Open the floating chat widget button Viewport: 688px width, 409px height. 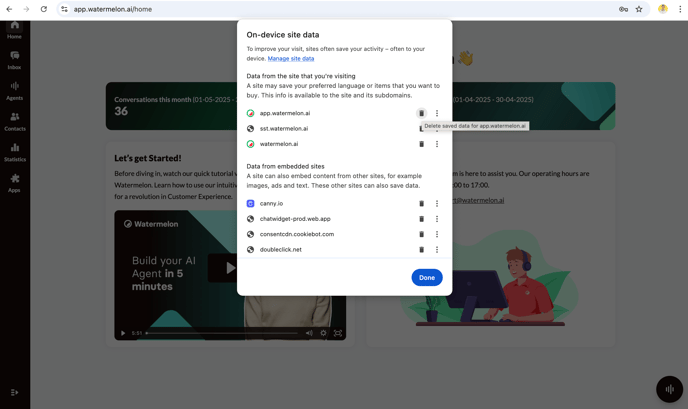click(669, 389)
